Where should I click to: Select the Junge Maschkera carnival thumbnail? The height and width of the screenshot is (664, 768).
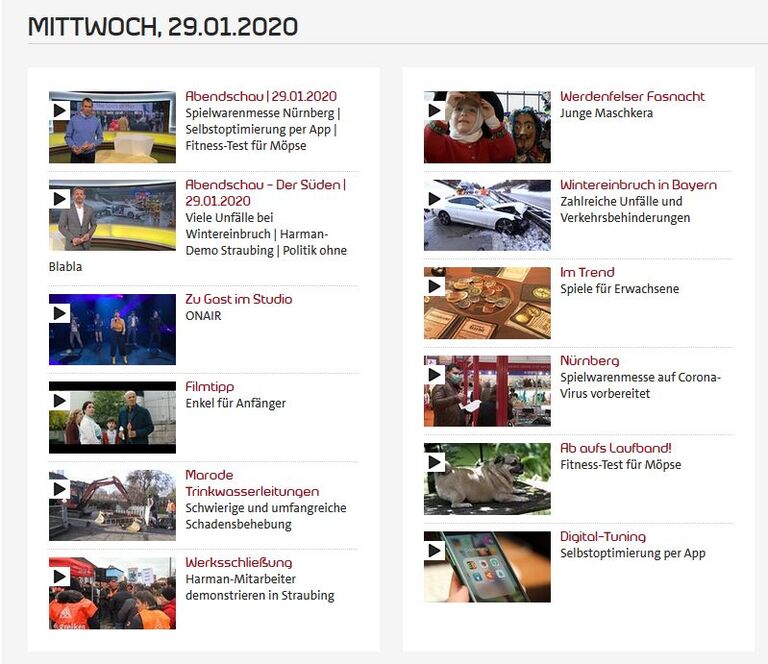click(x=487, y=127)
